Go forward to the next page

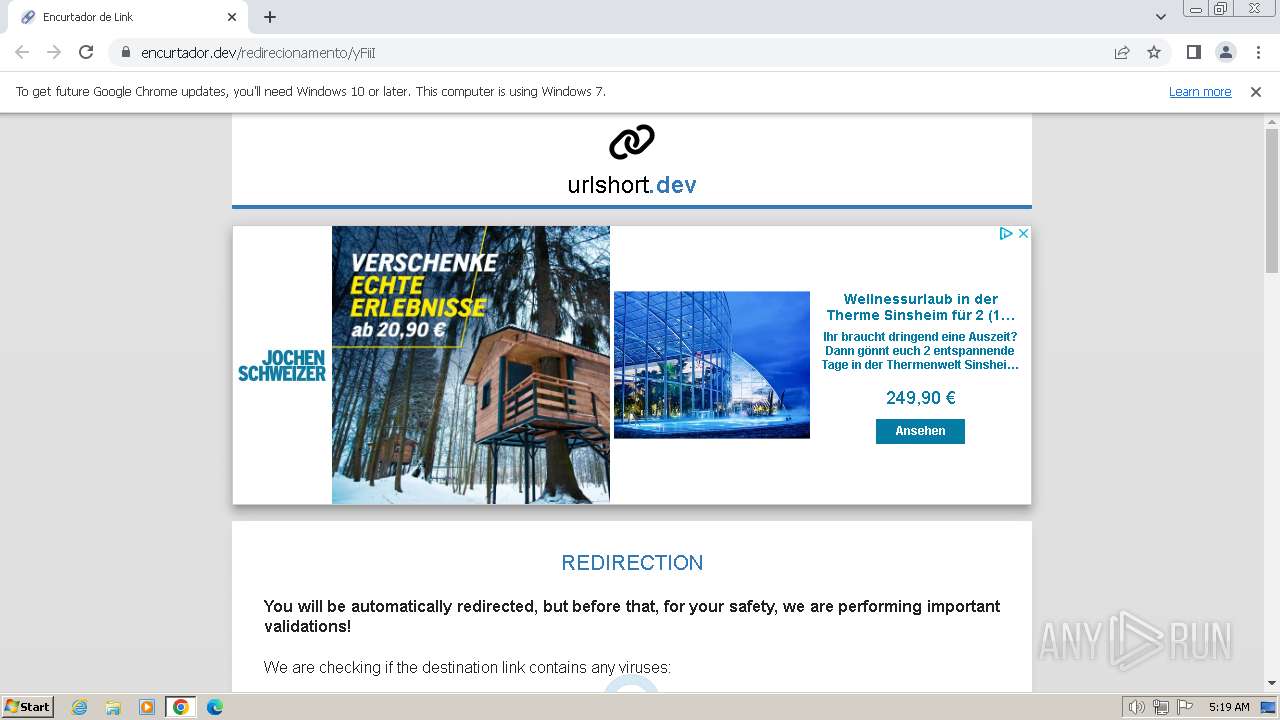pyautogui.click(x=54, y=52)
